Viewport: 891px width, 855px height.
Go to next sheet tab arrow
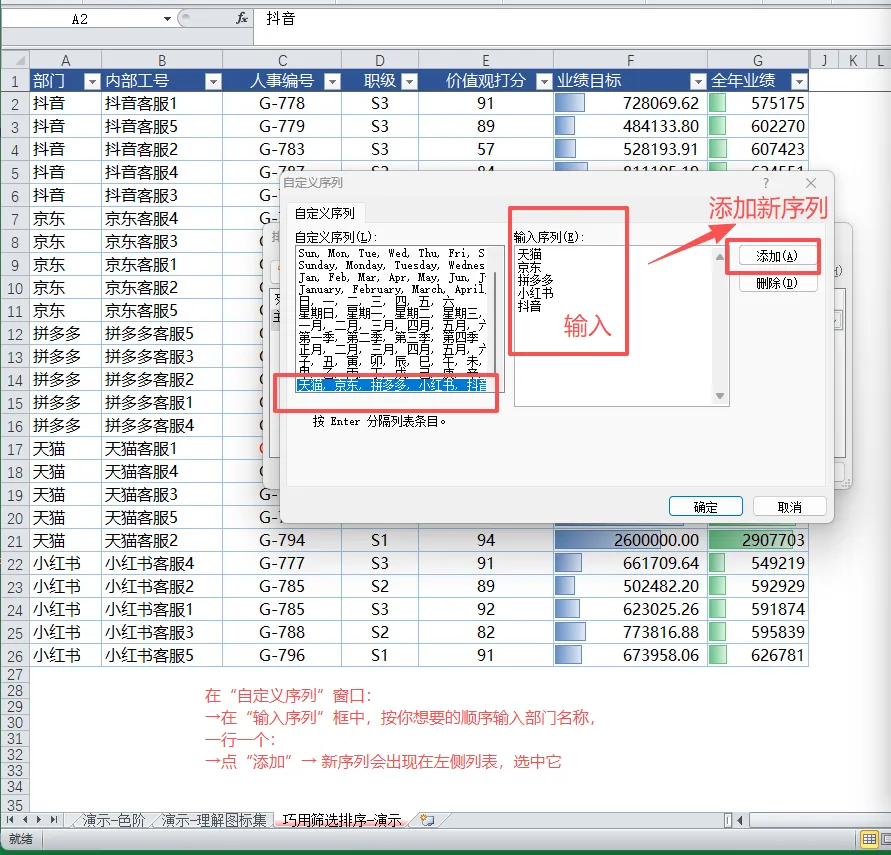coord(39,820)
